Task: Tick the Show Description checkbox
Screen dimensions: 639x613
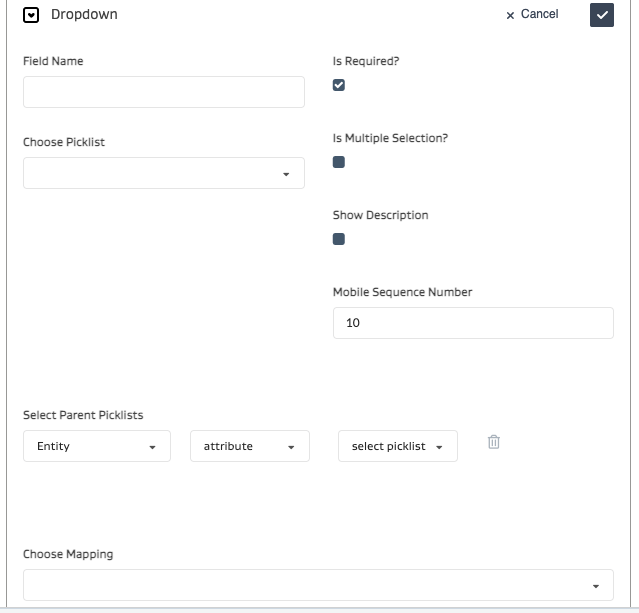Action: tap(339, 239)
